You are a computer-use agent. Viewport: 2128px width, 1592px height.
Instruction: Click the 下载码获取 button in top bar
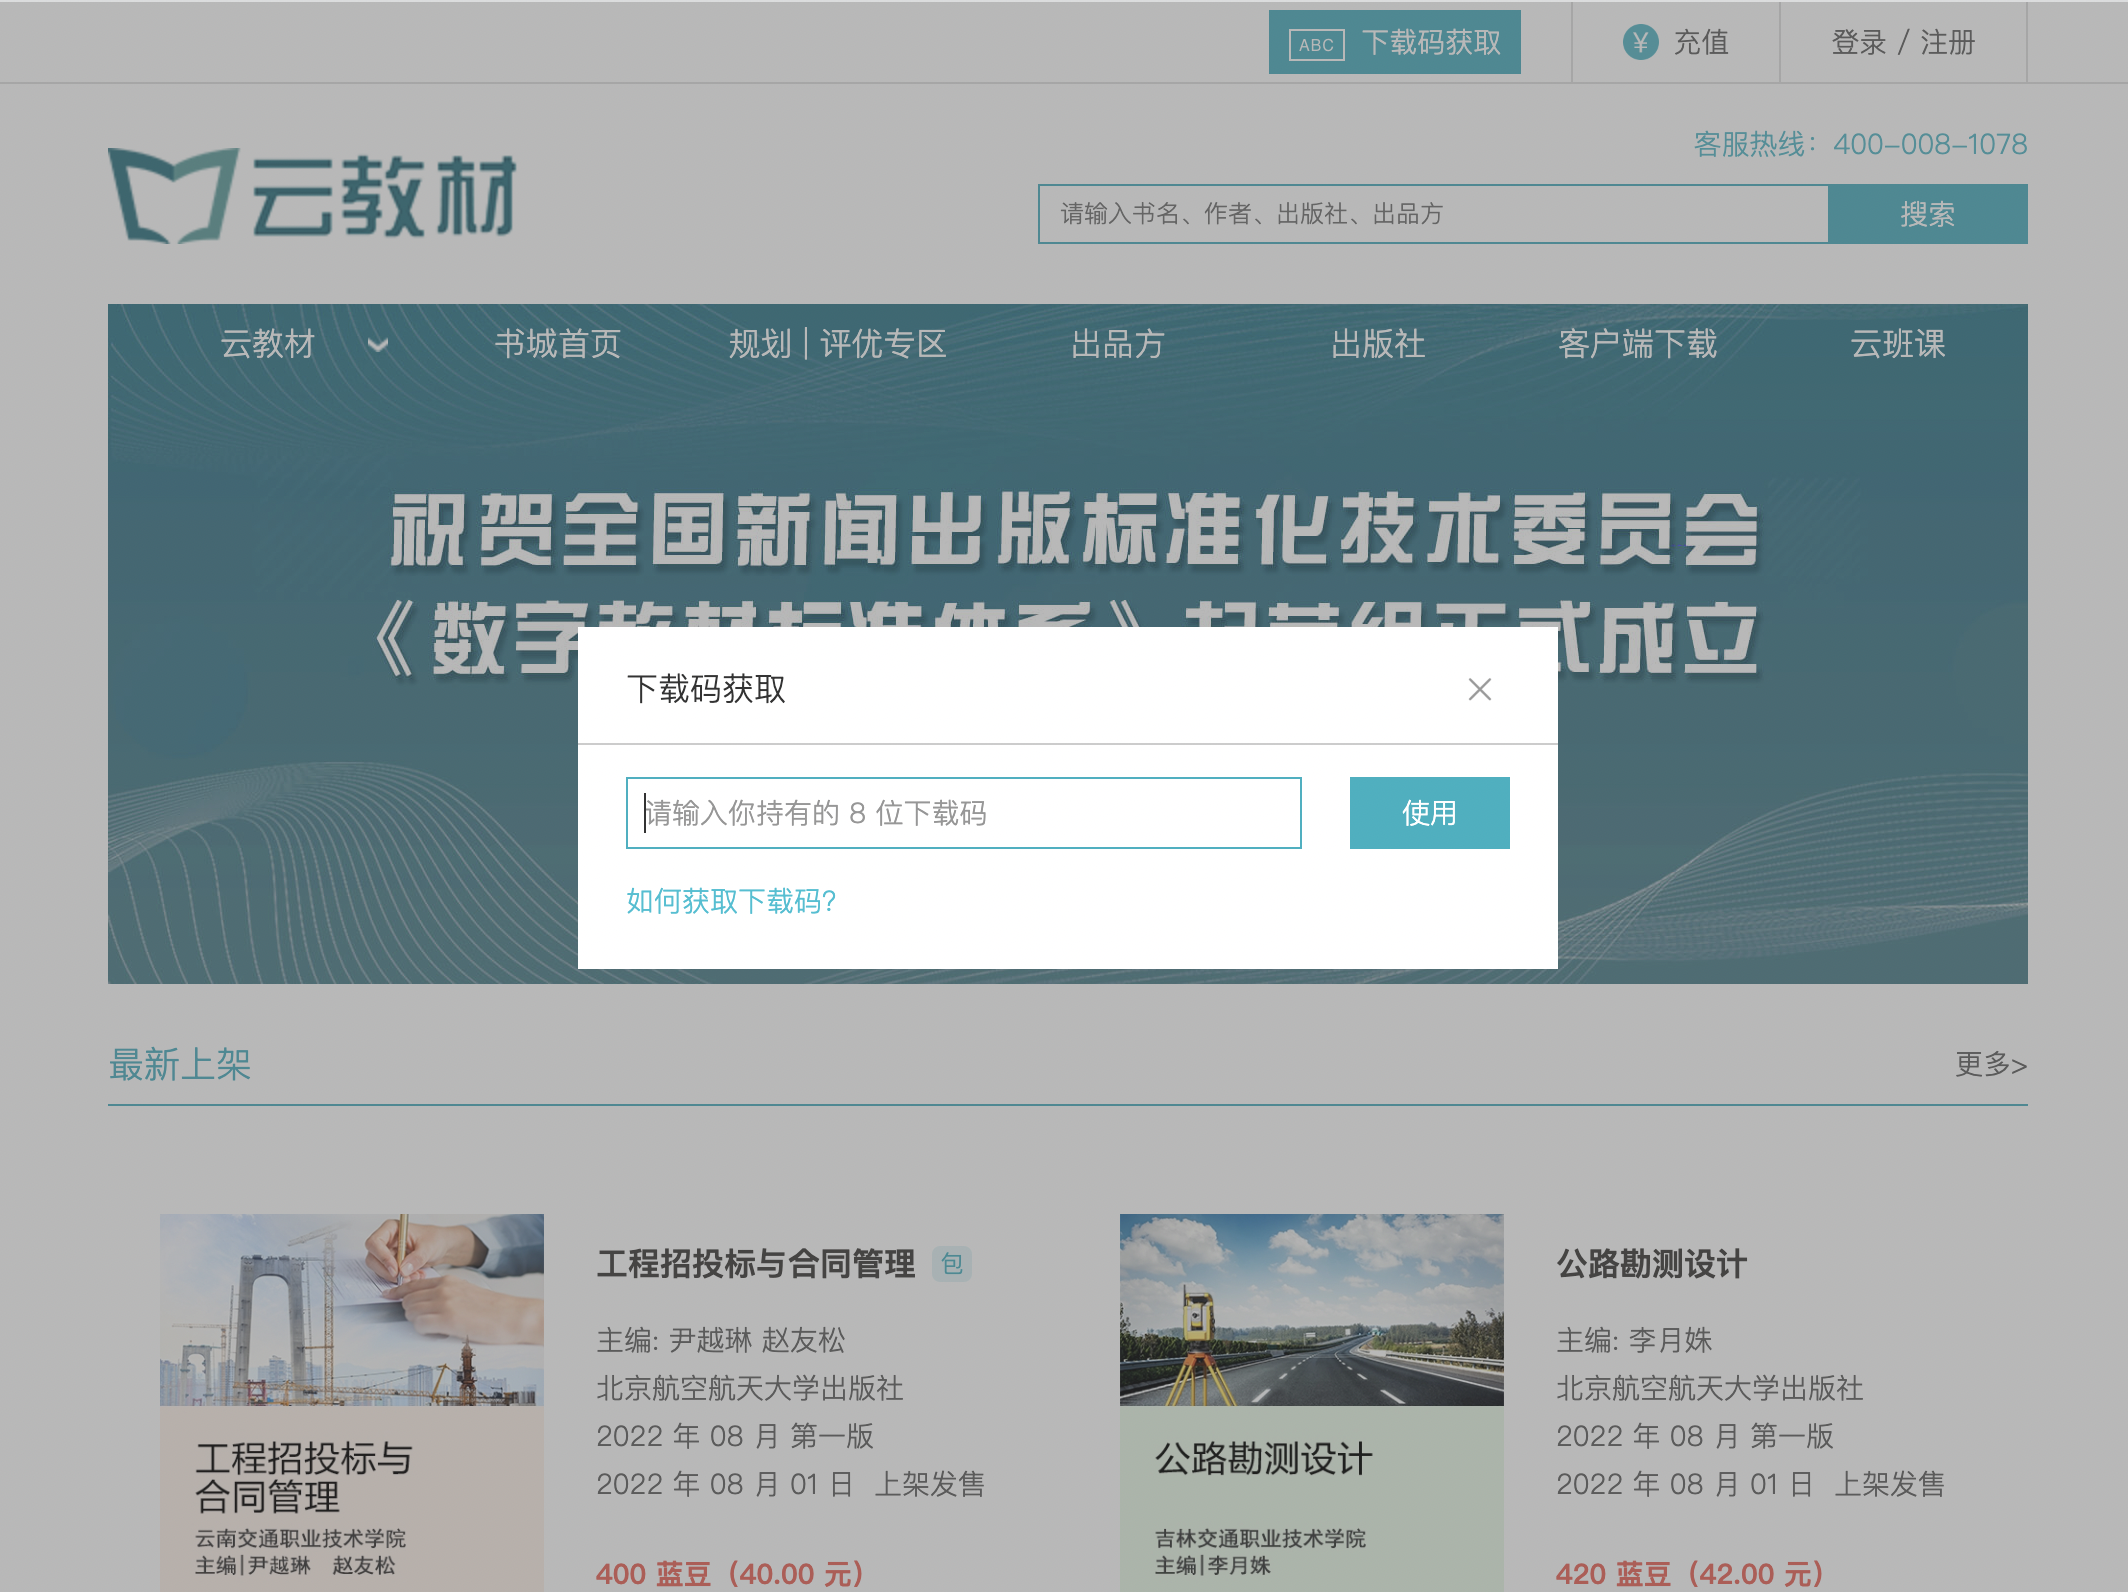[1395, 42]
